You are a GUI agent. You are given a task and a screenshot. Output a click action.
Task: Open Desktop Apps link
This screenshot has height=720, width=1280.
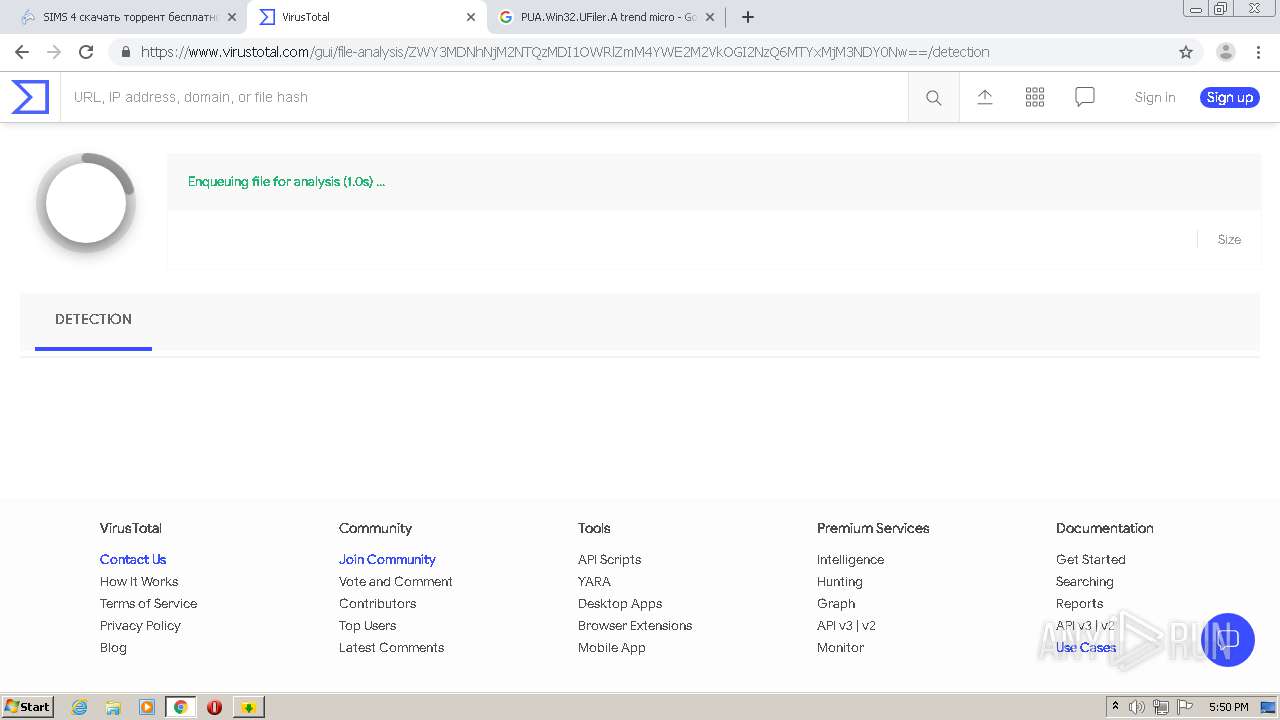tap(620, 604)
